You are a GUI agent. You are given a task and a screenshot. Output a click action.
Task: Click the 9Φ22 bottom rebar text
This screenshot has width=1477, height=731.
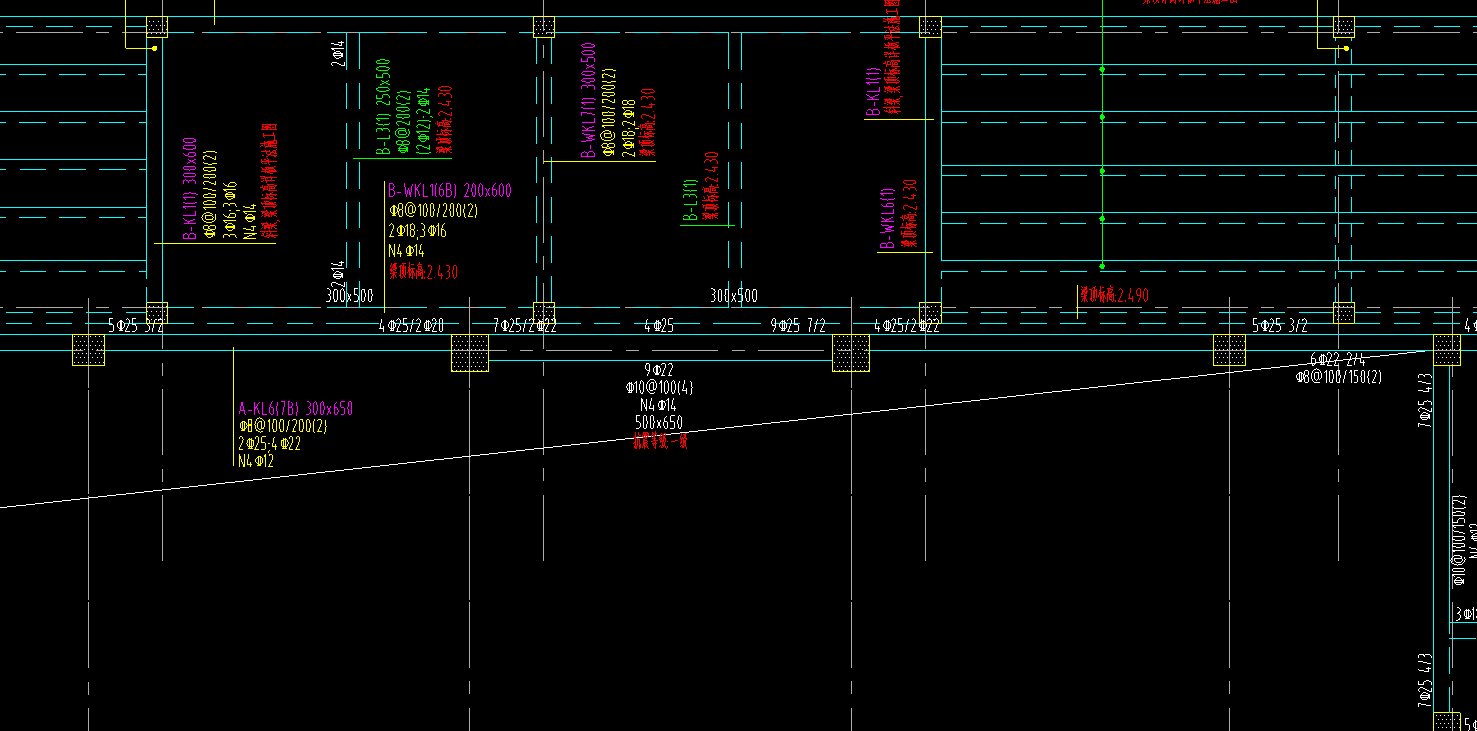[x=660, y=370]
